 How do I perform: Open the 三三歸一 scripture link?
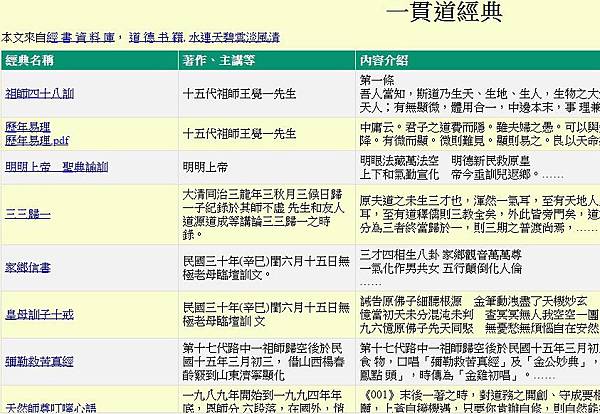pyautogui.click(x=28, y=214)
